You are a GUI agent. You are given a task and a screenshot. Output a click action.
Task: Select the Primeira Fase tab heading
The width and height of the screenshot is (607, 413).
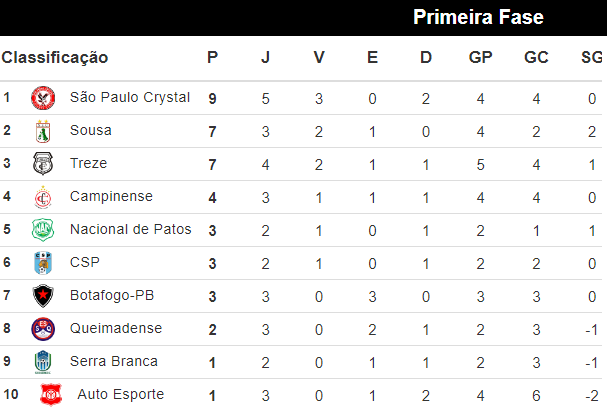coord(478,17)
